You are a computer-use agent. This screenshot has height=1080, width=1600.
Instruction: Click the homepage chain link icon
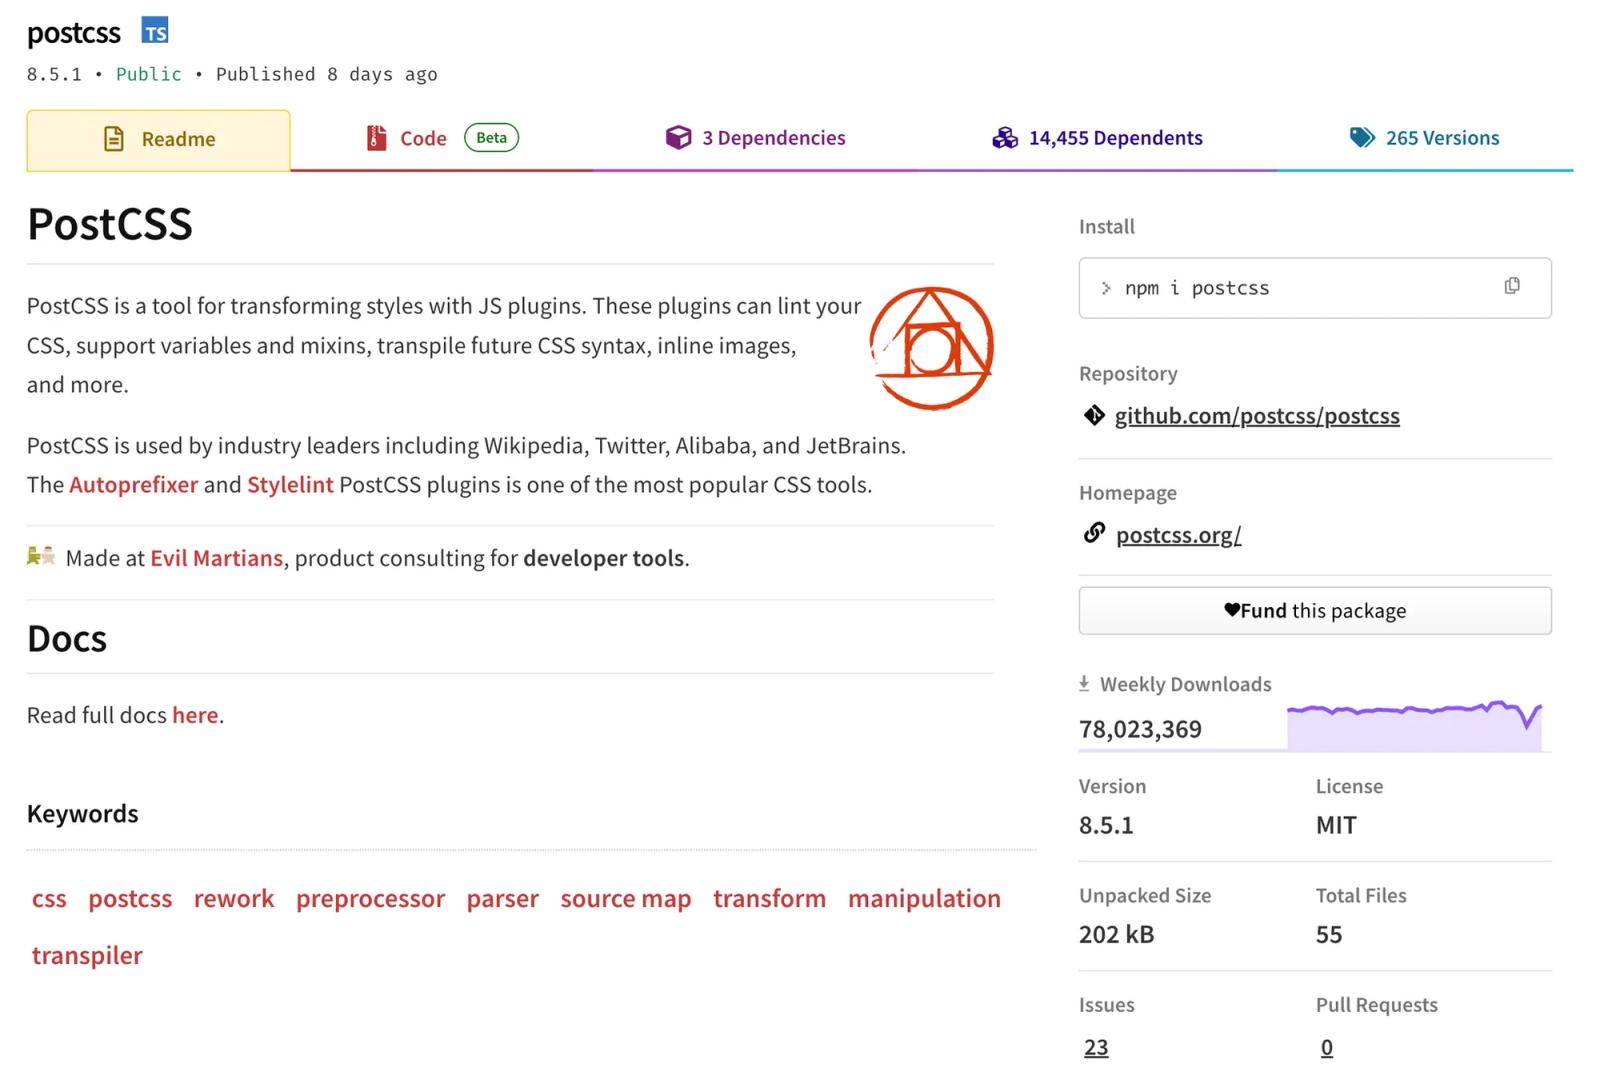click(x=1094, y=533)
